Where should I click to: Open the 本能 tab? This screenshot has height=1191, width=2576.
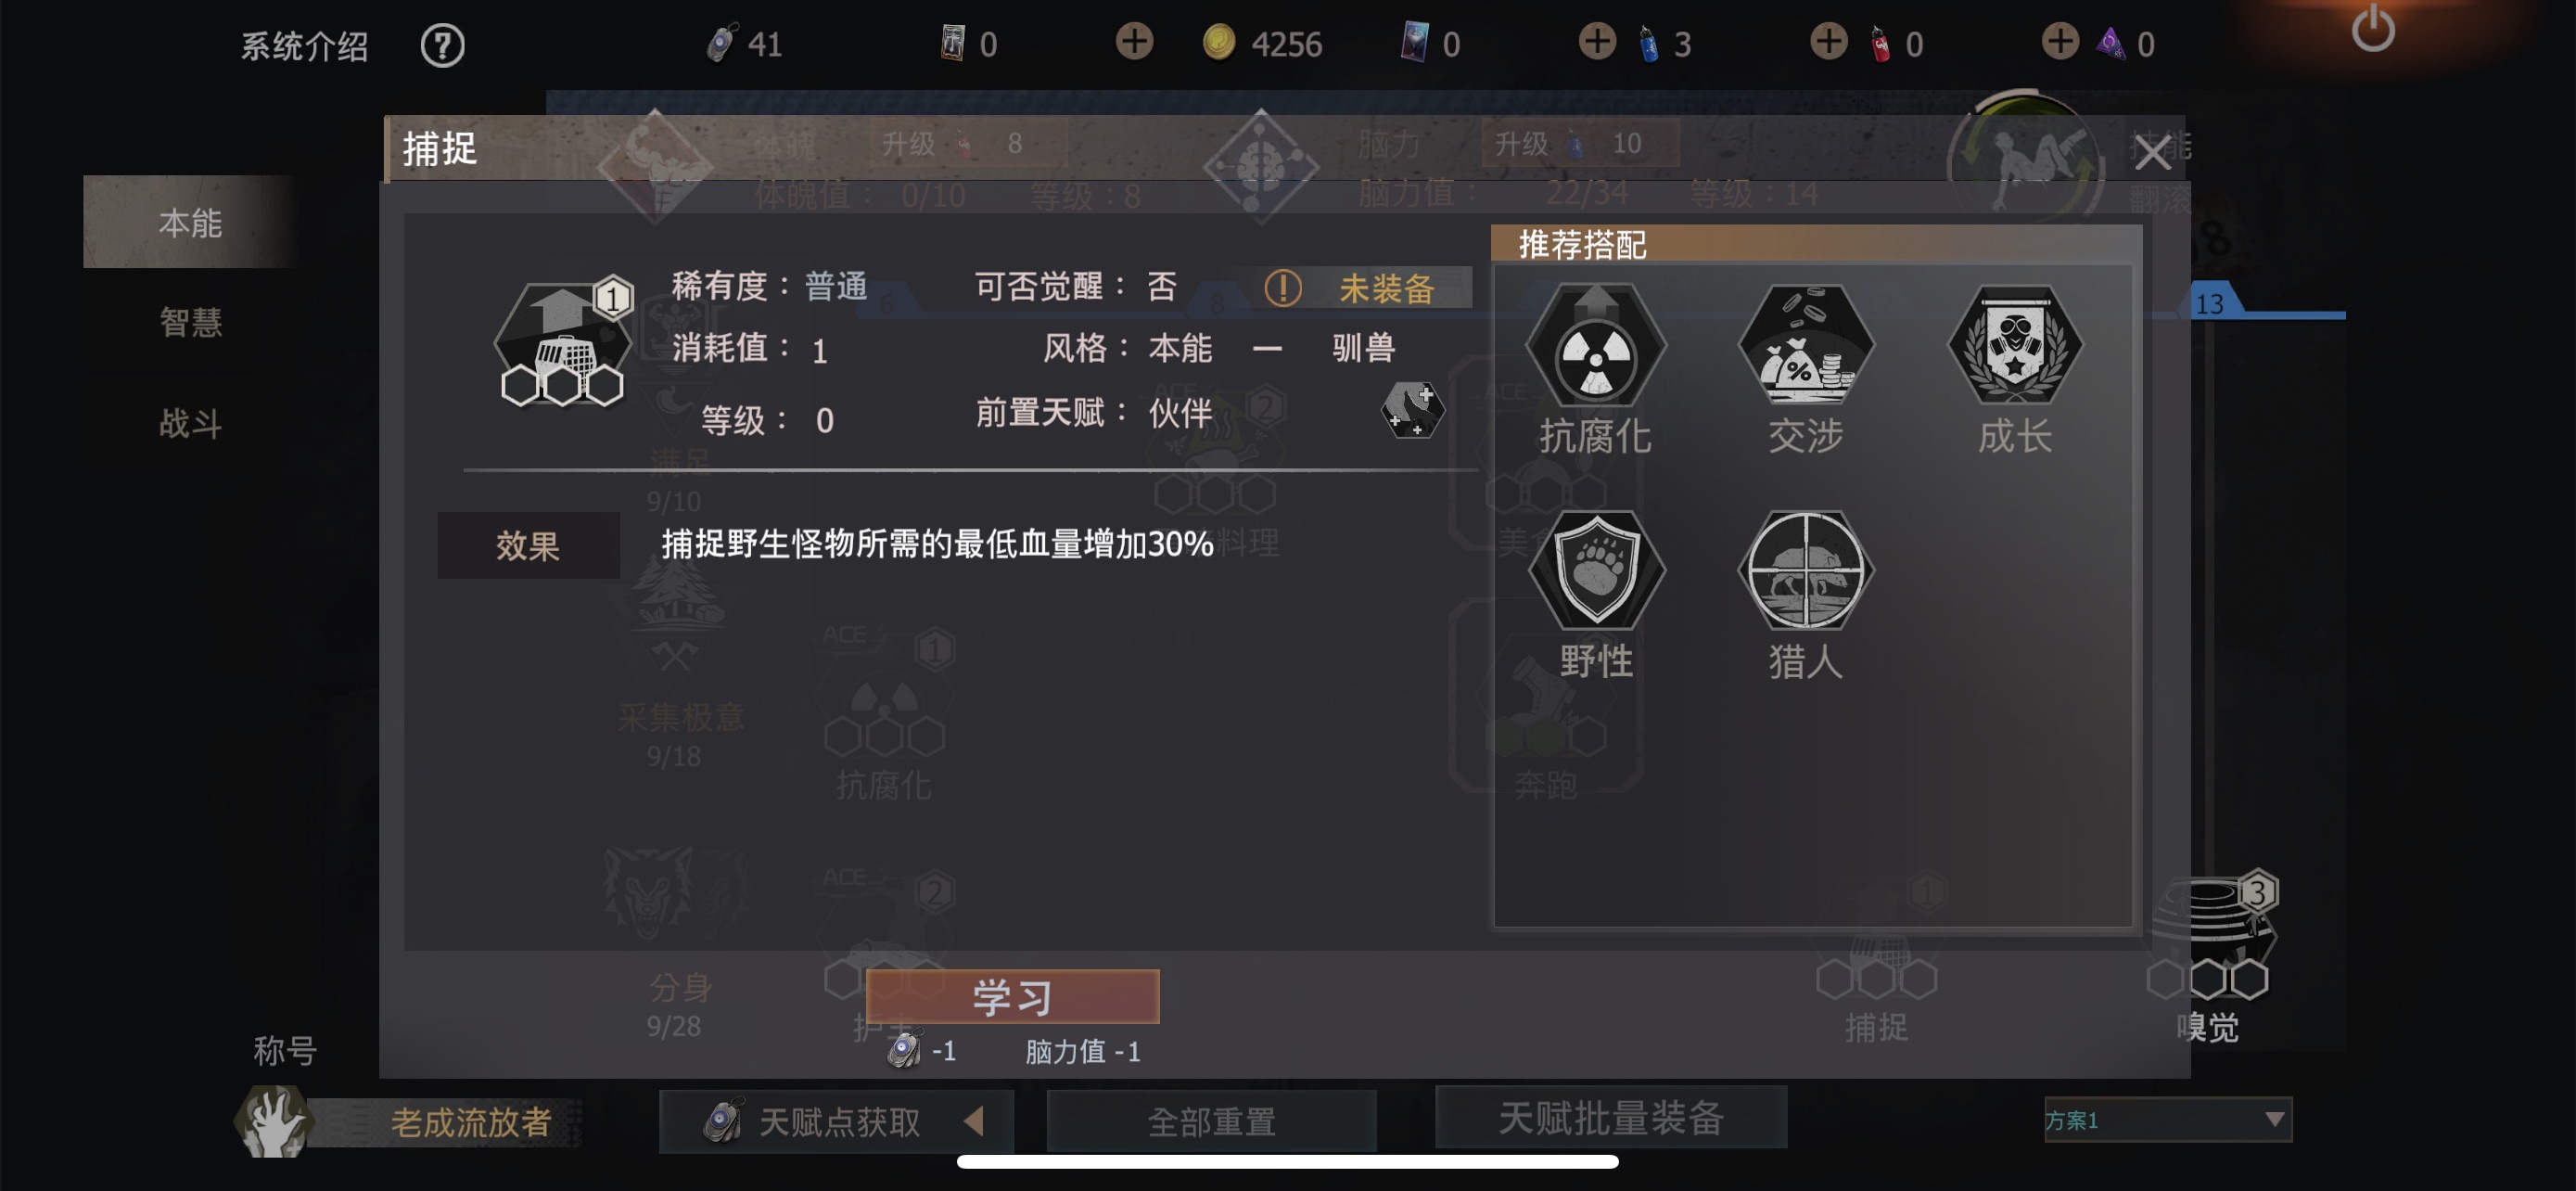click(x=190, y=222)
